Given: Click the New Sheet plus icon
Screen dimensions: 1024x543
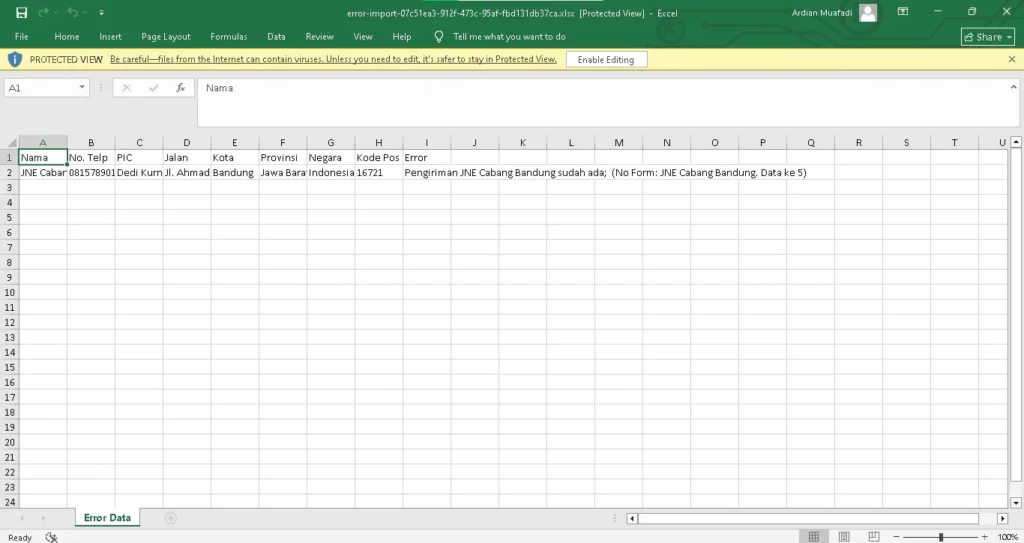Looking at the screenshot, I should click(x=170, y=518).
